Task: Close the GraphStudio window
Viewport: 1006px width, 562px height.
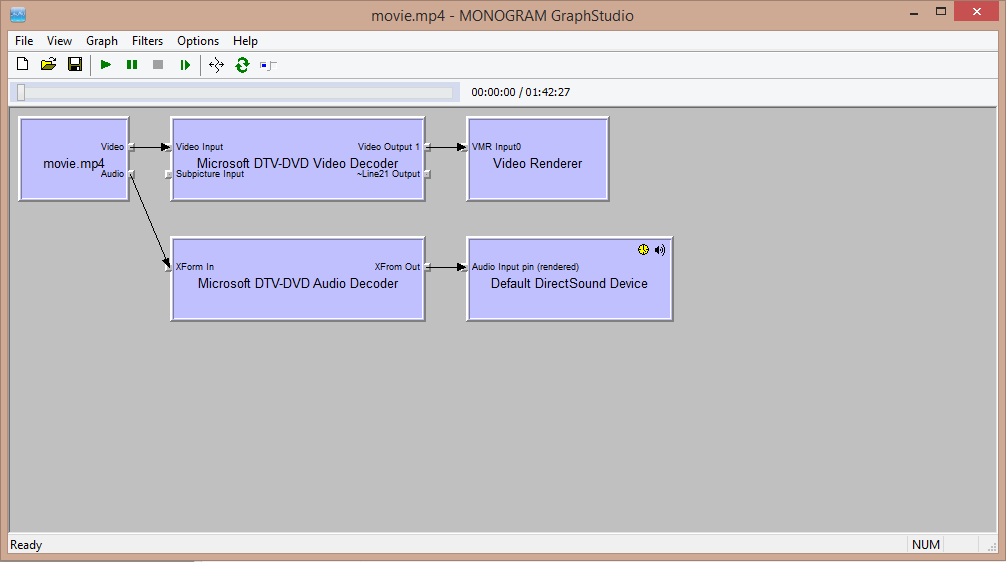Action: click(x=976, y=12)
